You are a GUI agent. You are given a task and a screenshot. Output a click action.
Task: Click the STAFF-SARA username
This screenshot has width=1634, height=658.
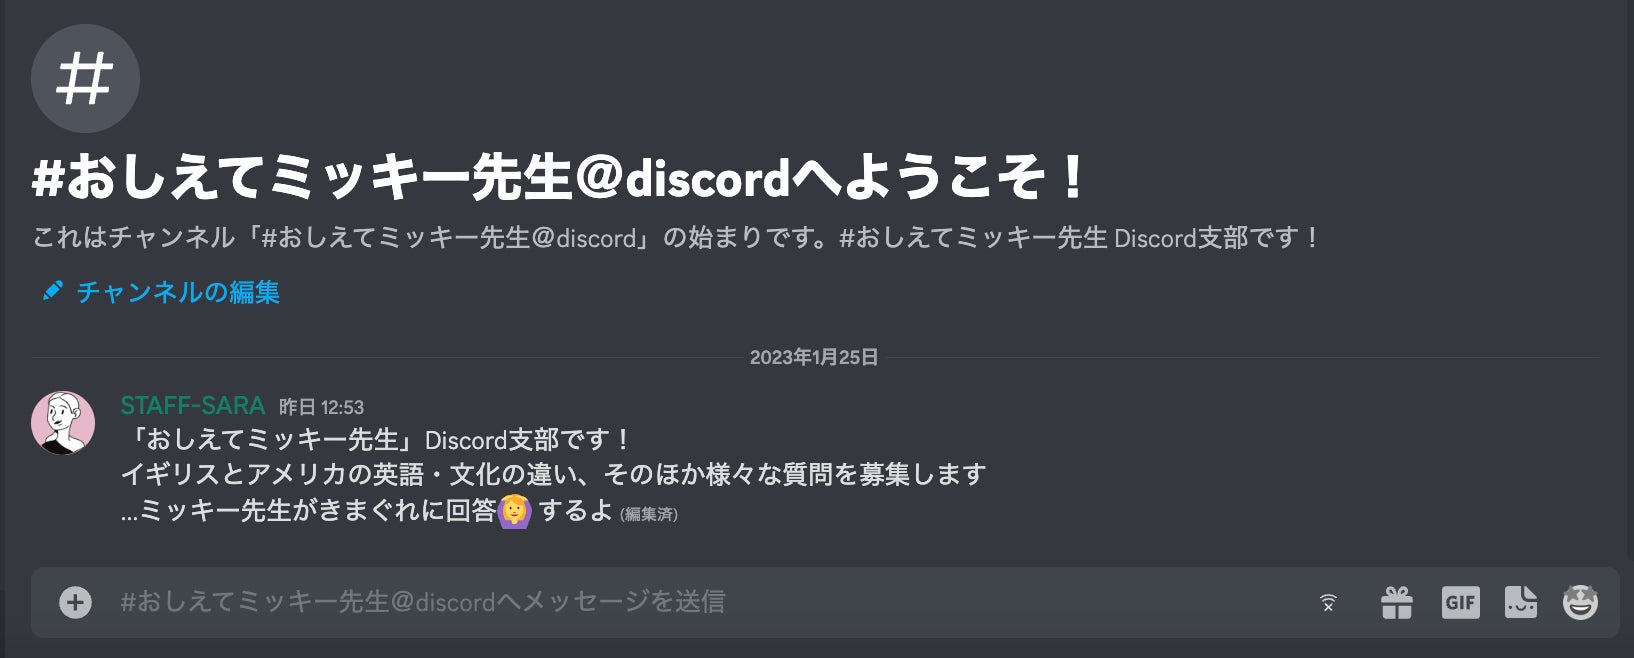click(x=192, y=405)
